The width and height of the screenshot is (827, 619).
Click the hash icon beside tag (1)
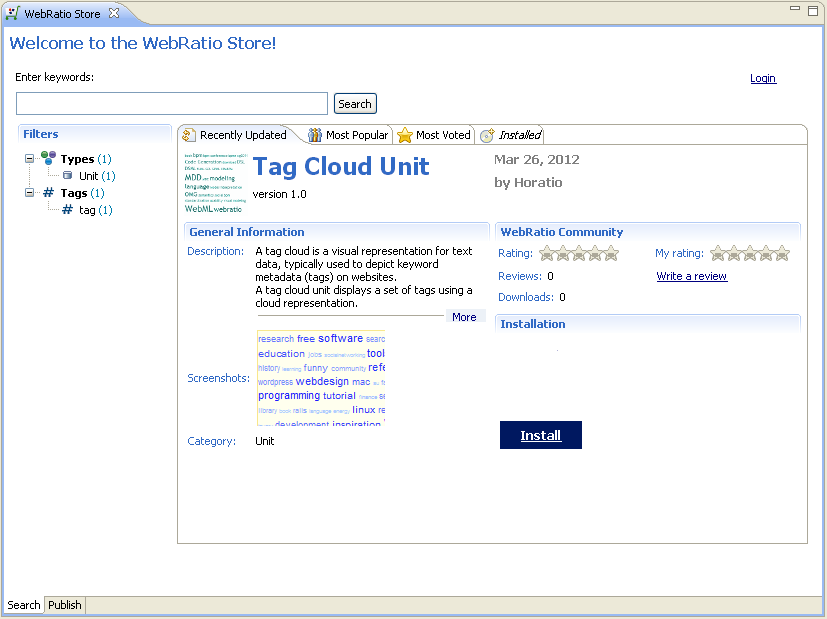click(x=68, y=209)
